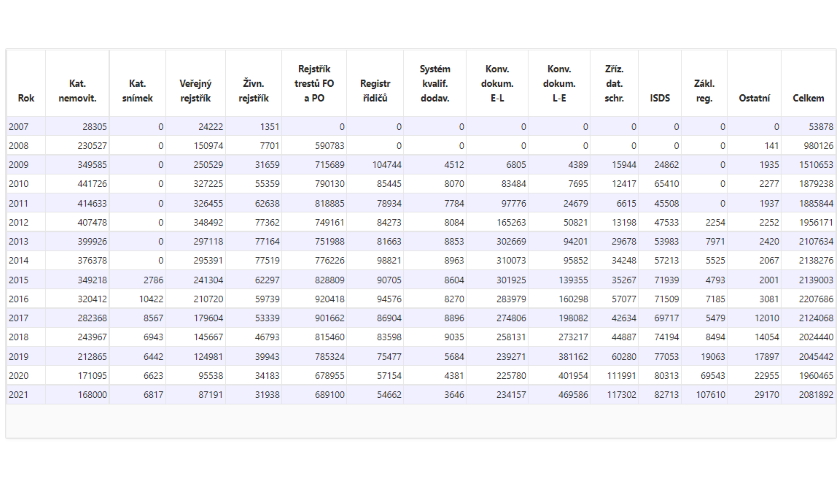This screenshot has height=480, width=840.
Task: Click value 469586 in Konv. dokum. L-E
Action: pos(573,395)
